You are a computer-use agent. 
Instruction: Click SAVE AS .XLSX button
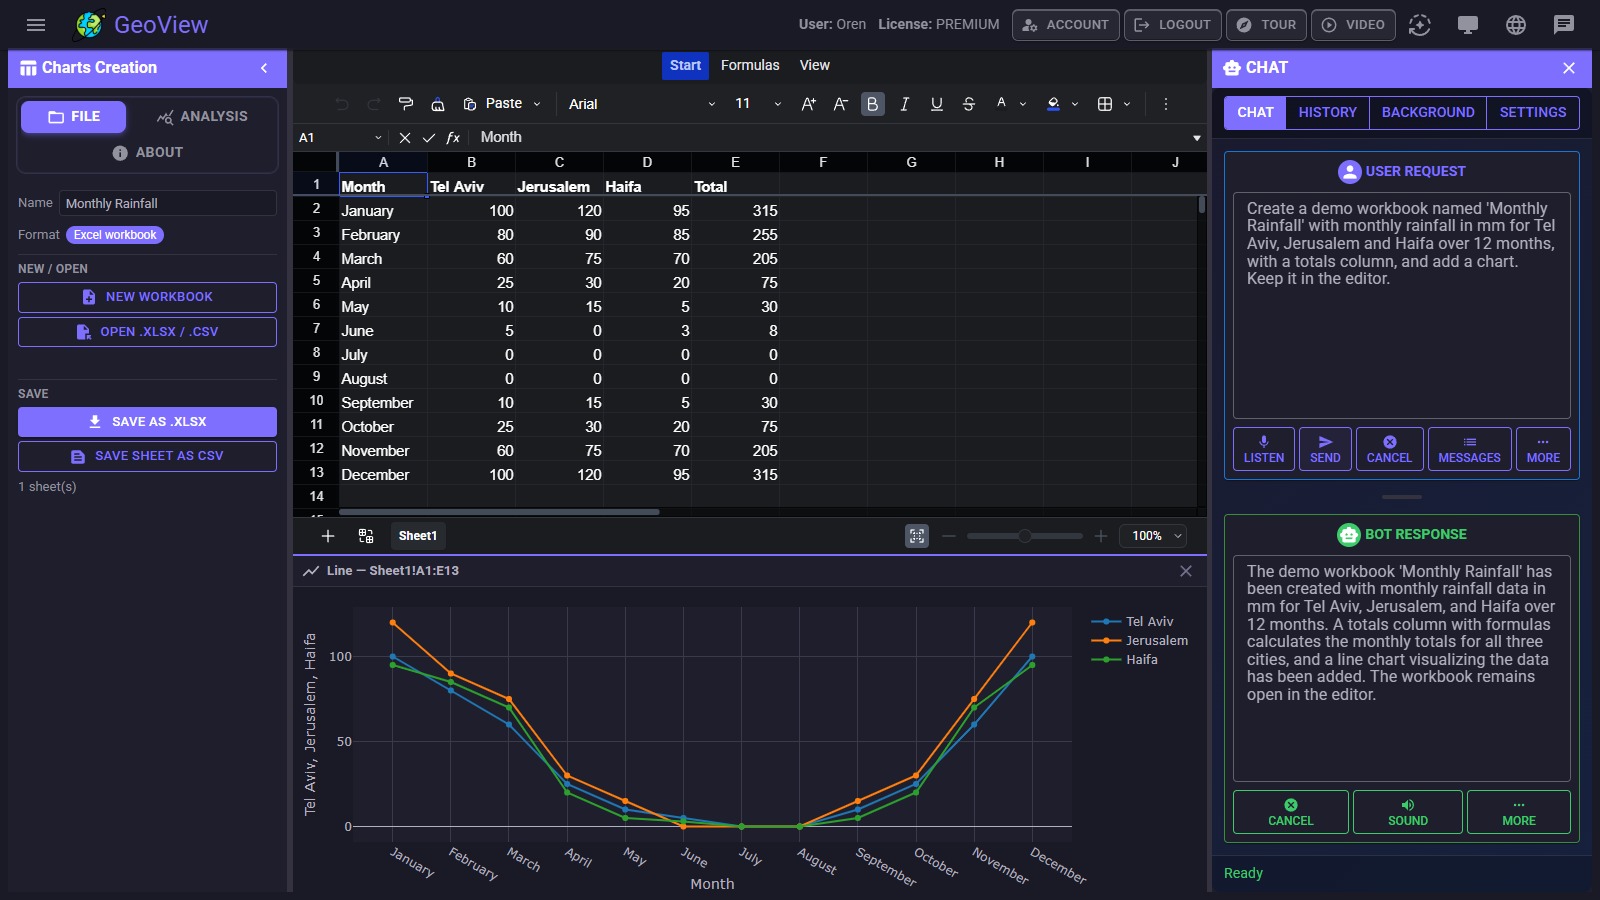click(x=147, y=422)
